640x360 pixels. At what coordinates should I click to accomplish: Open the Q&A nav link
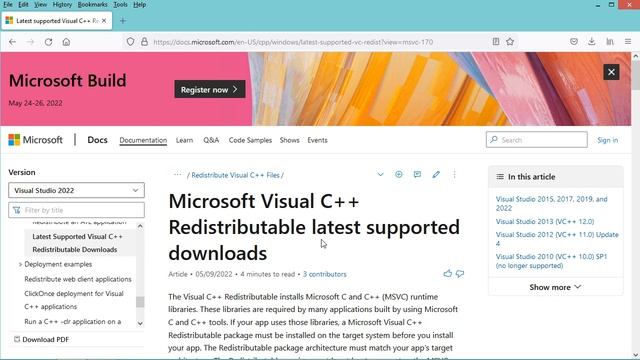pos(211,140)
